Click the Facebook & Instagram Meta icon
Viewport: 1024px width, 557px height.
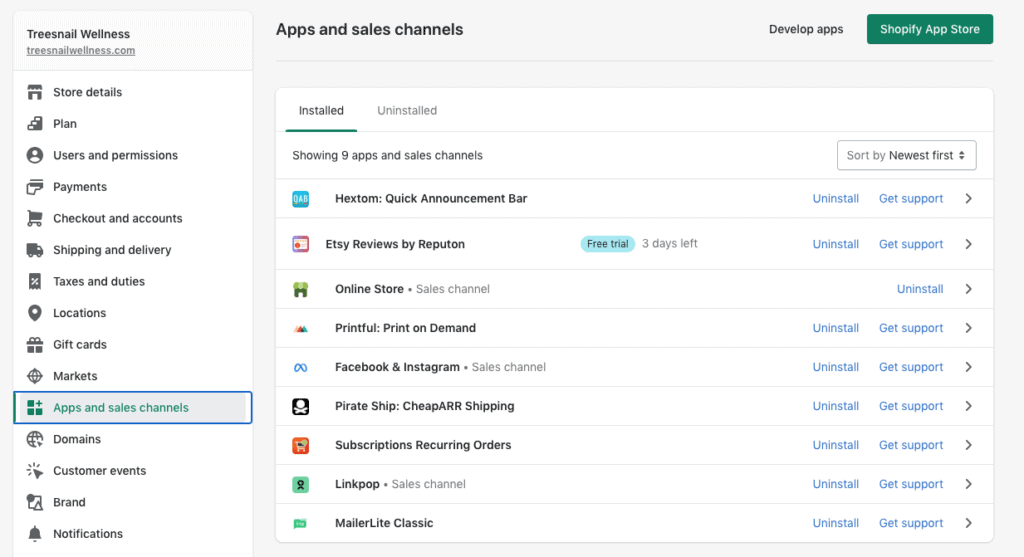[x=300, y=368]
